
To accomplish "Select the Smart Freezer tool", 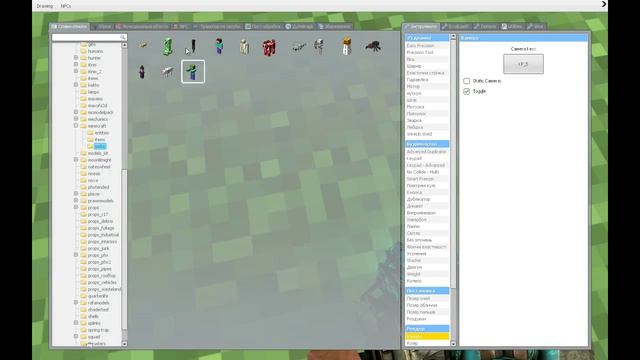I will coord(427,179).
